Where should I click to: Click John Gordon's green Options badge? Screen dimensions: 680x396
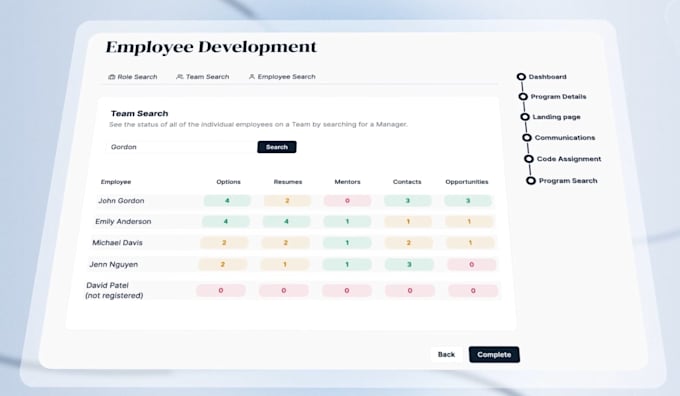tap(227, 201)
